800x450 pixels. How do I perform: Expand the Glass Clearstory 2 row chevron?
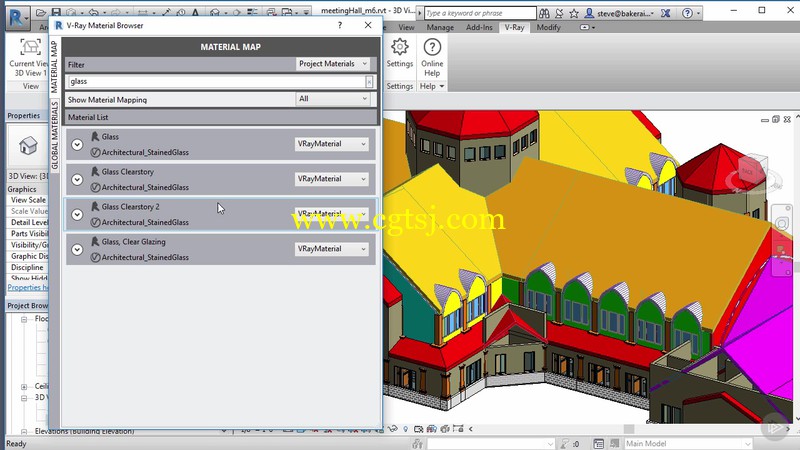click(77, 215)
